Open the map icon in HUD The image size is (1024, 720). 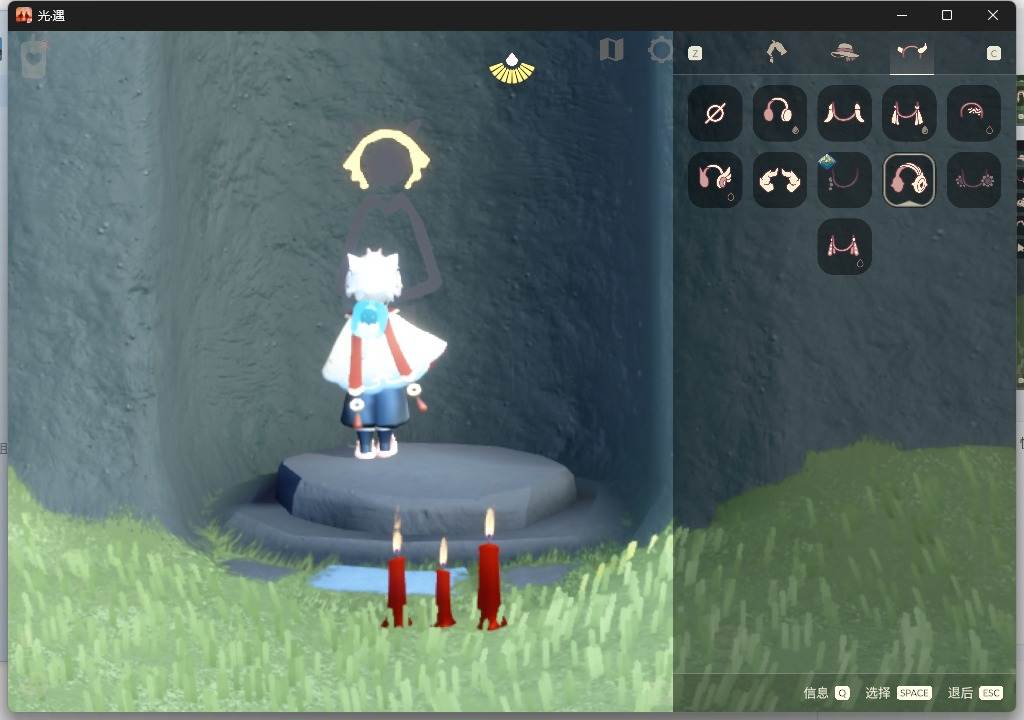pos(611,50)
